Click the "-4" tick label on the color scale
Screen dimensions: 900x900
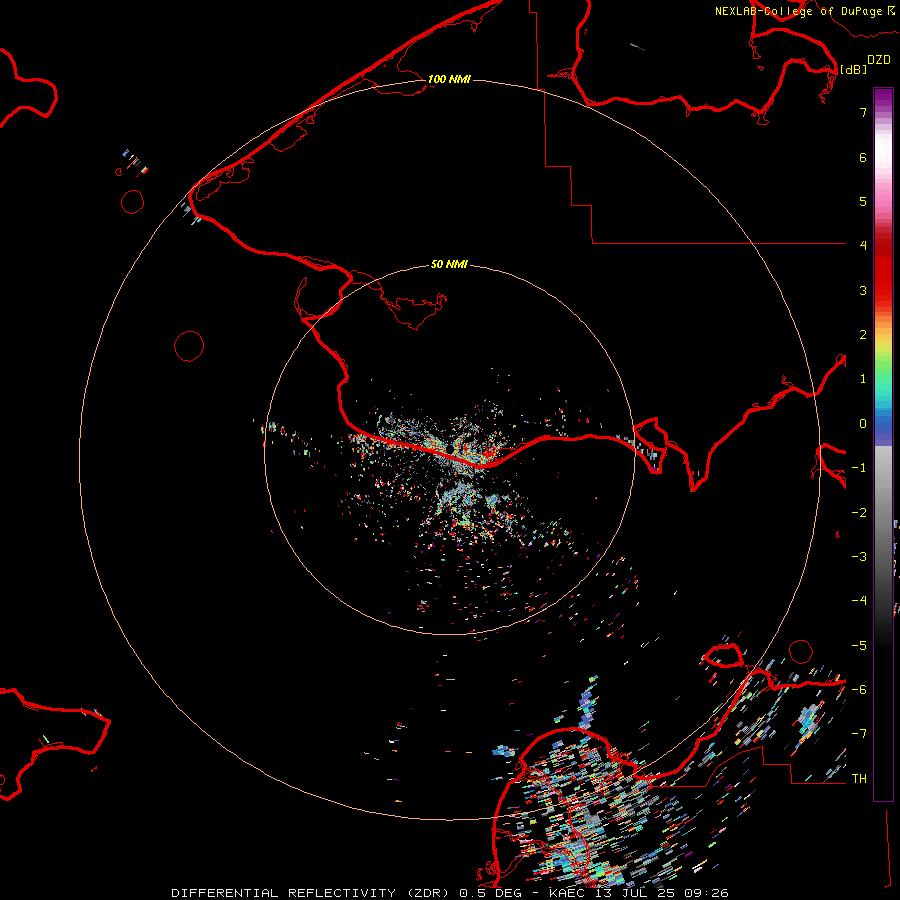[x=859, y=601]
